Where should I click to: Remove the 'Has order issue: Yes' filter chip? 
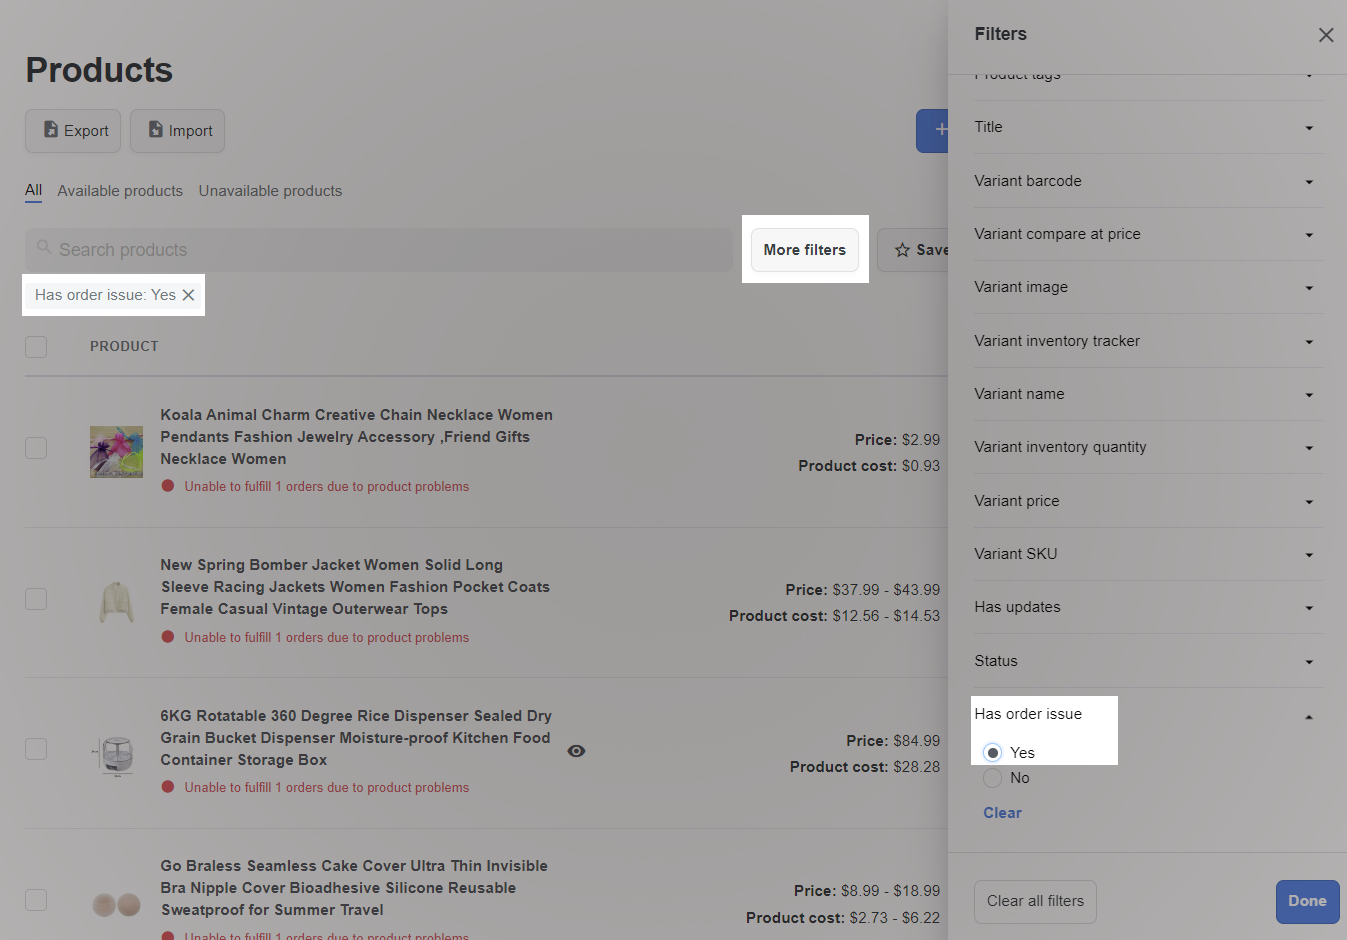click(x=188, y=295)
